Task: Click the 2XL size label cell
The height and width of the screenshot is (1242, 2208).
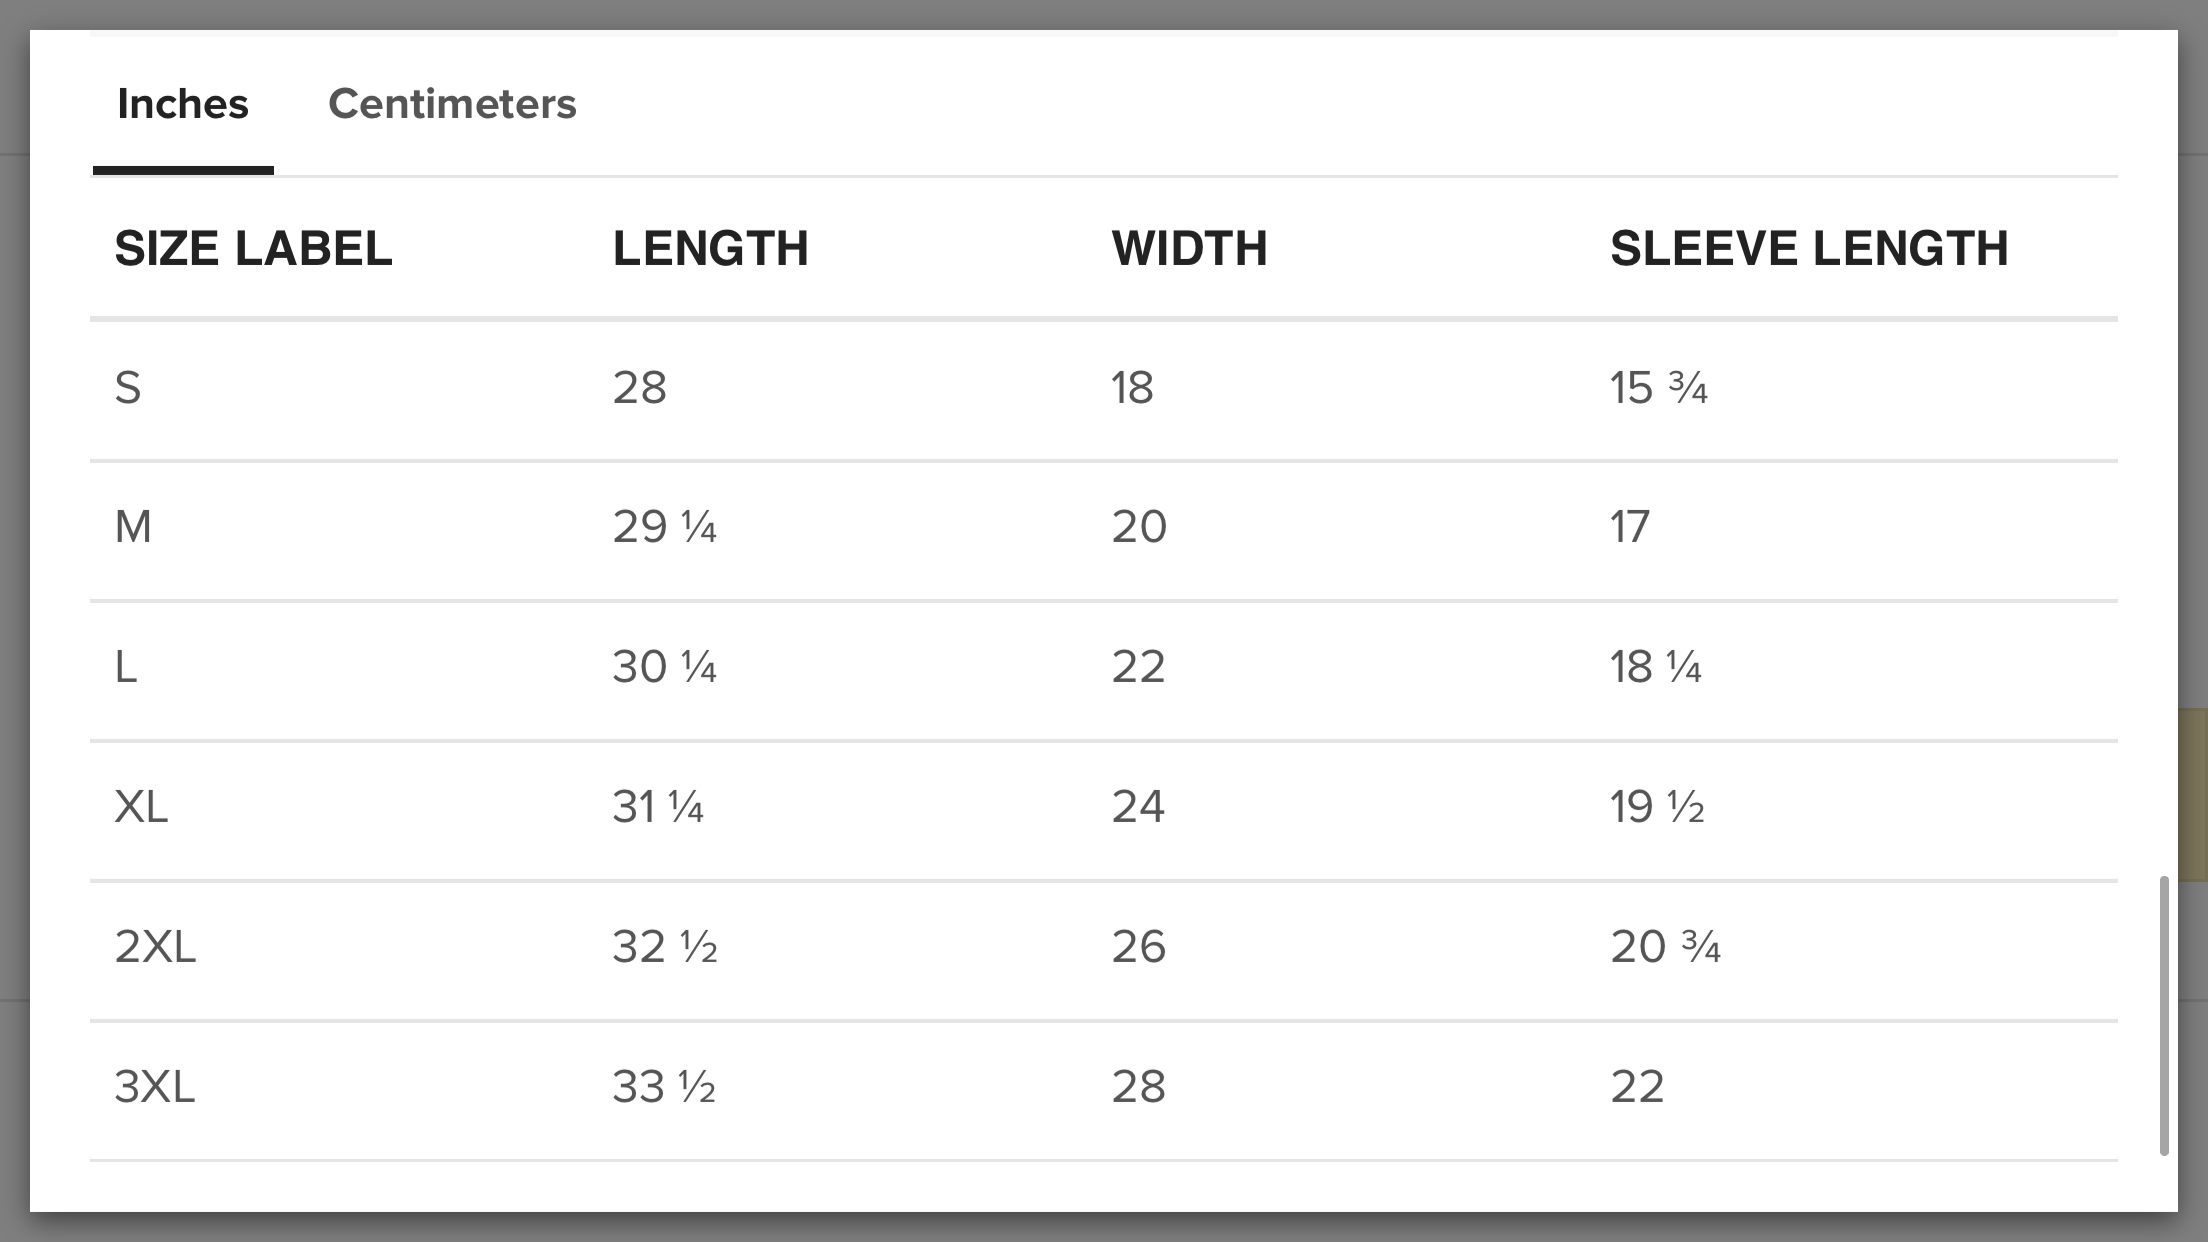Action: [x=155, y=947]
